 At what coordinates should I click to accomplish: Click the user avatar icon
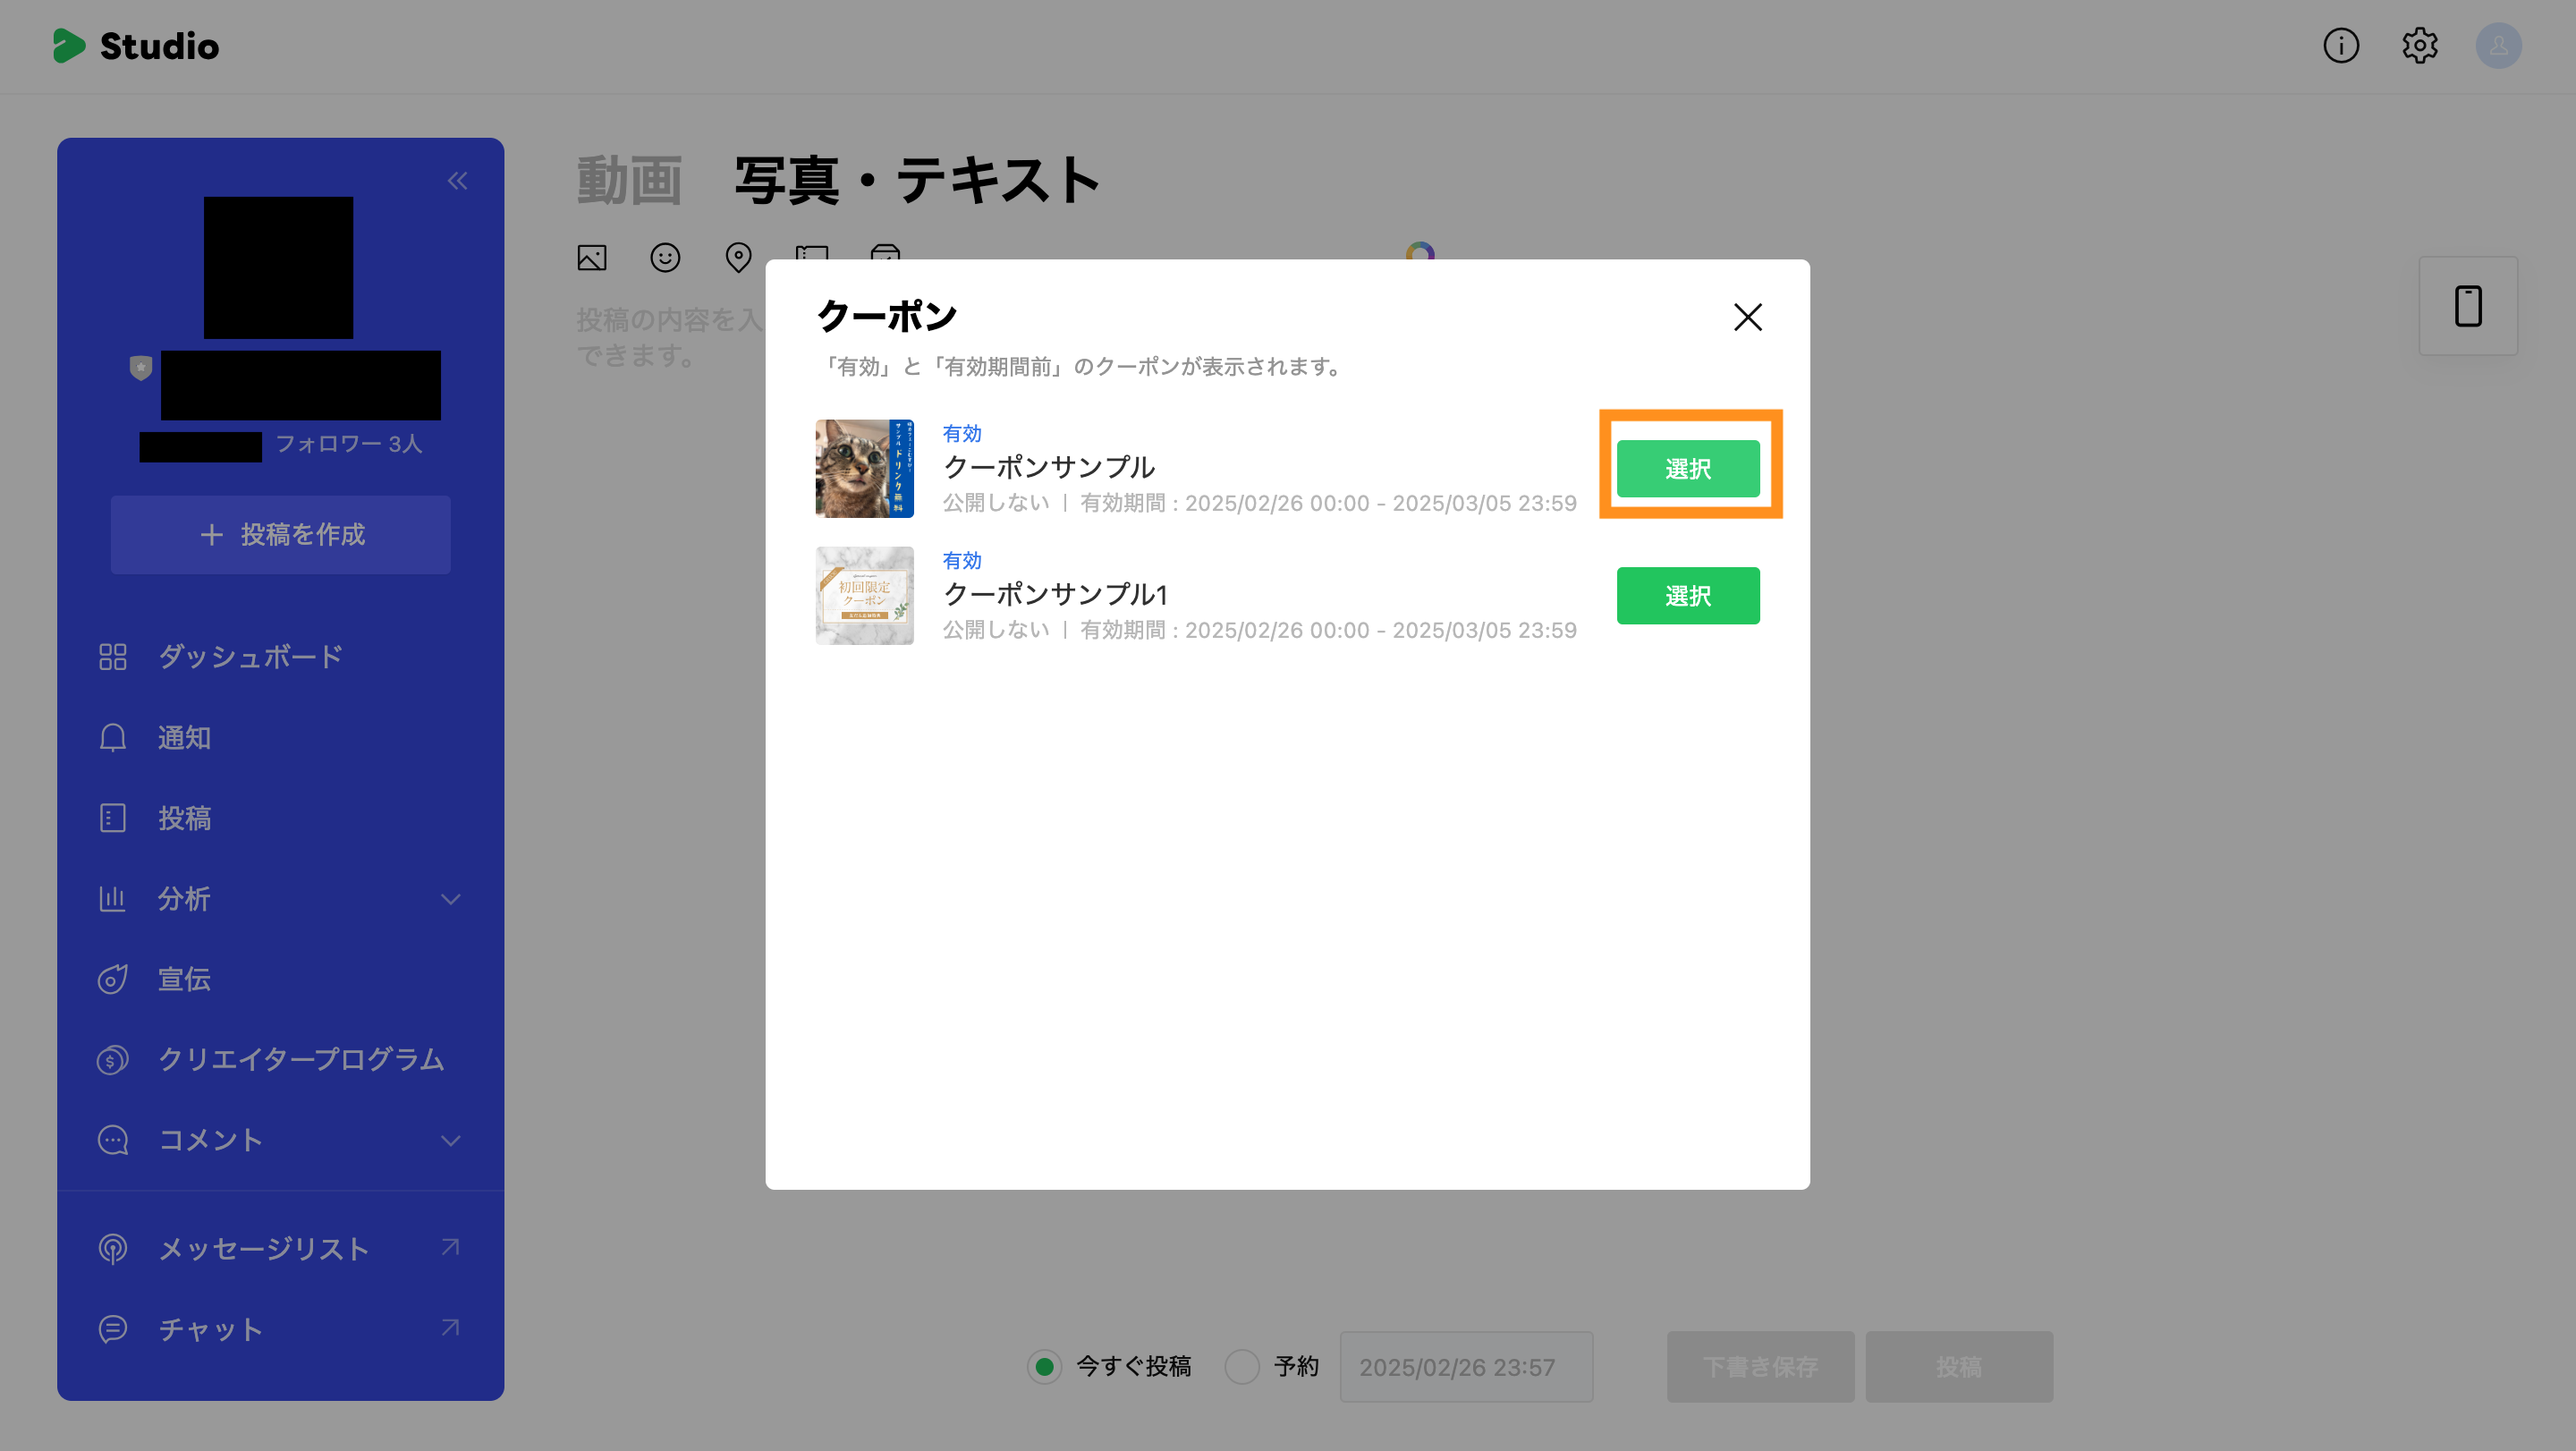coord(2497,46)
